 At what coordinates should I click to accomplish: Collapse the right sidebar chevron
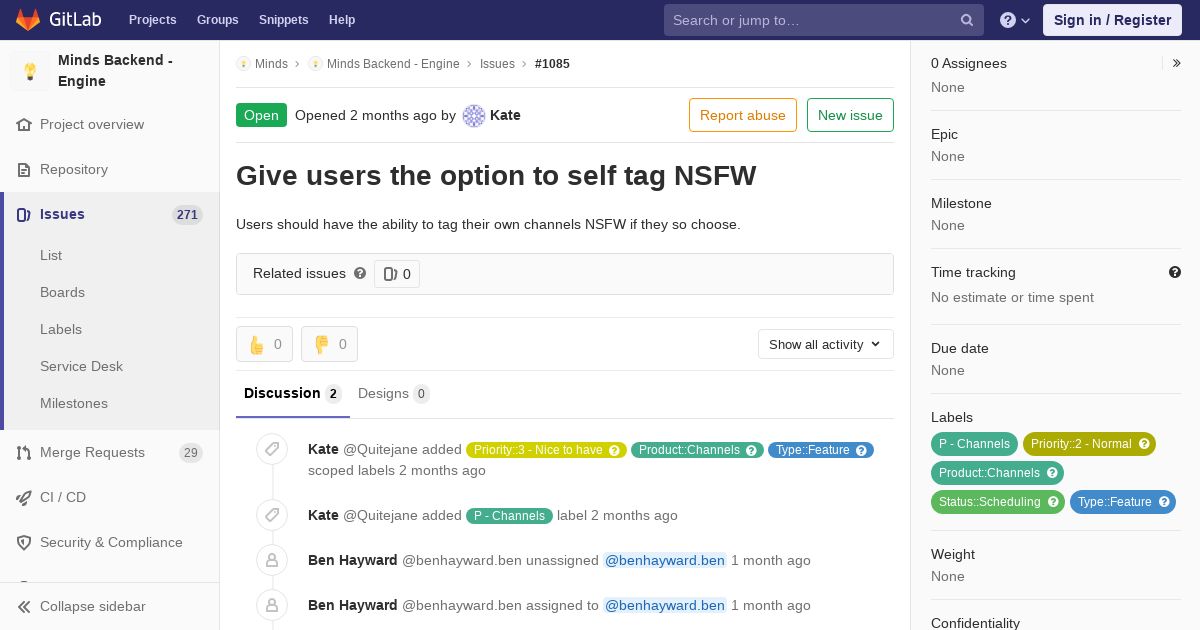(x=1176, y=63)
